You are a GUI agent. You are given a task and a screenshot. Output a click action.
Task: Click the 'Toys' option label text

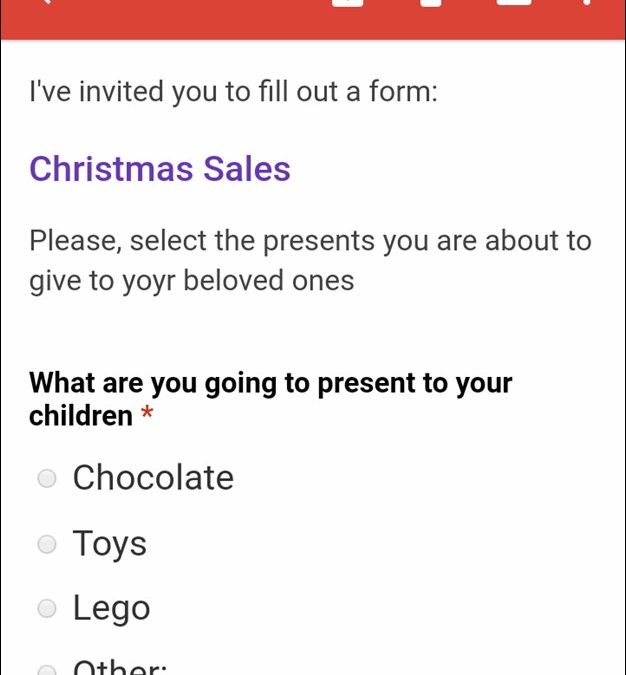coord(110,544)
